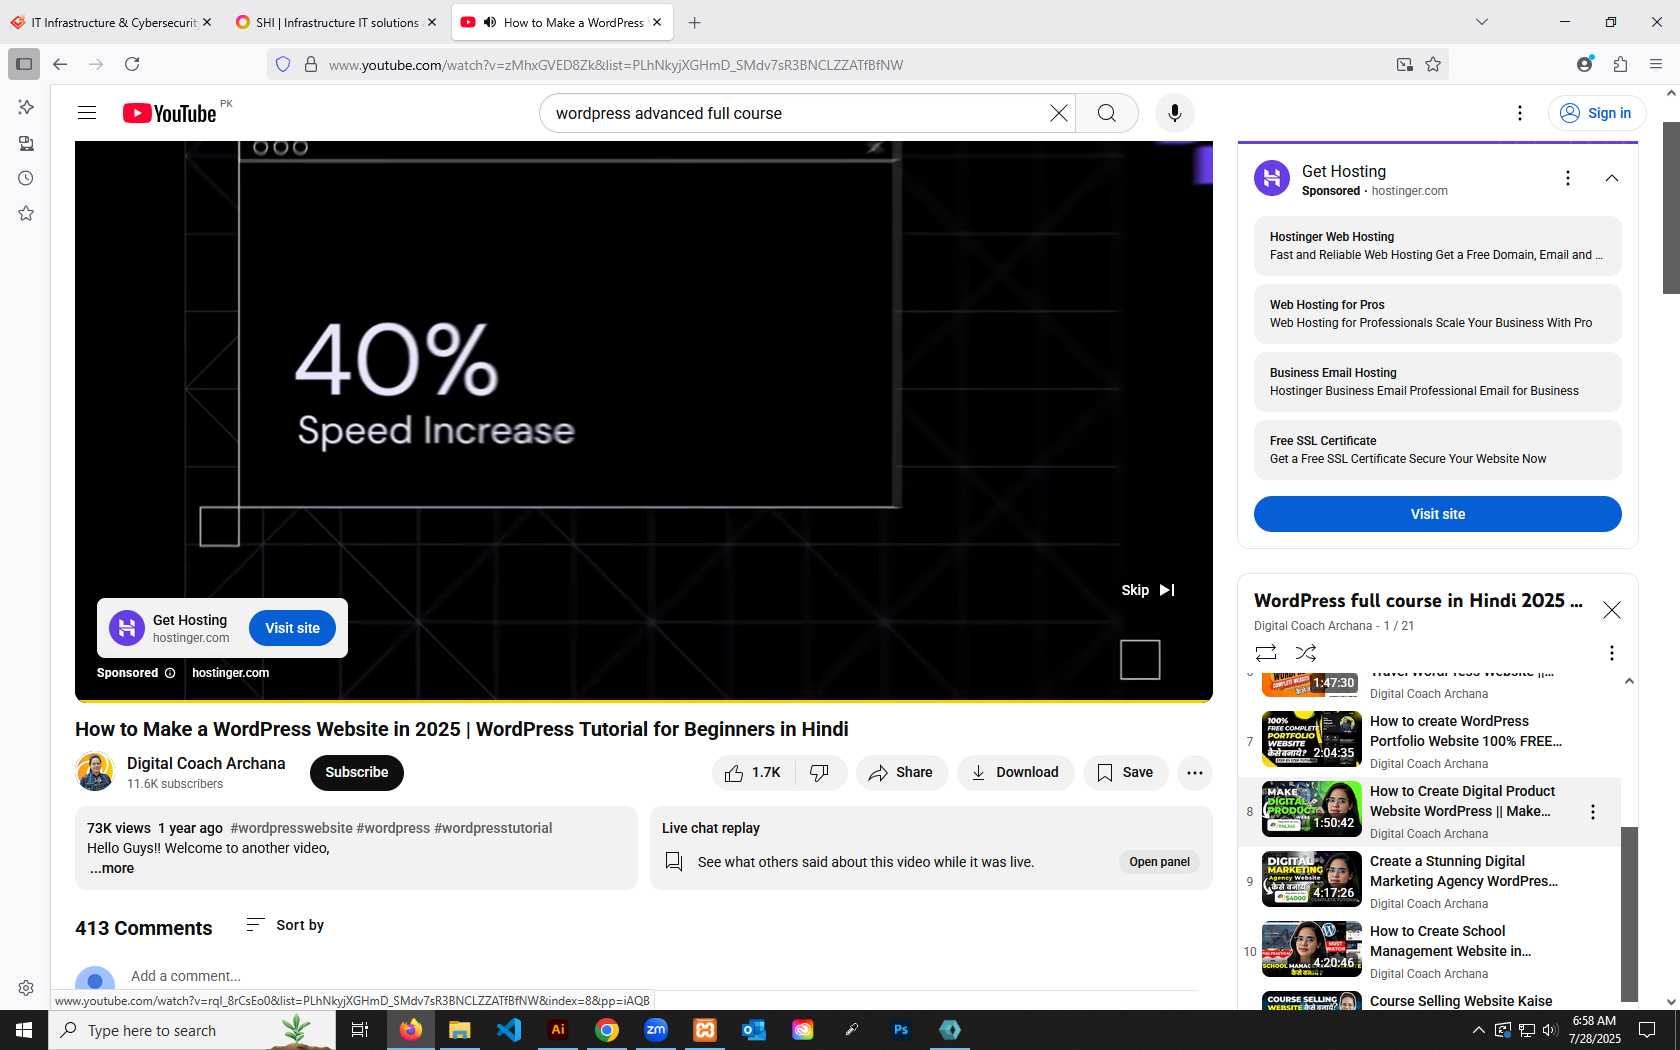
Task: Bookmark this page with star icon
Action: [x=1433, y=64]
